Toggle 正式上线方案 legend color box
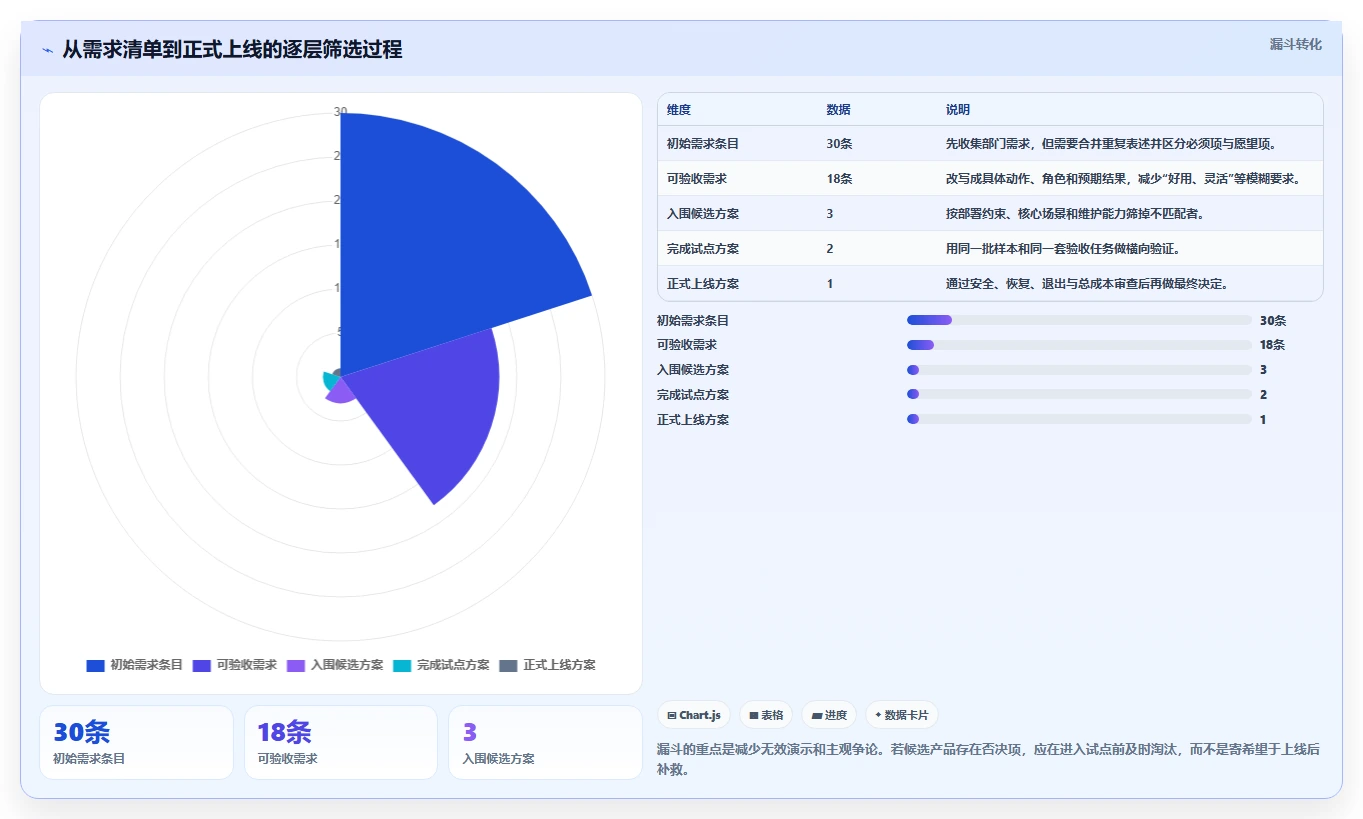The height and width of the screenshot is (819, 1363). tap(508, 665)
